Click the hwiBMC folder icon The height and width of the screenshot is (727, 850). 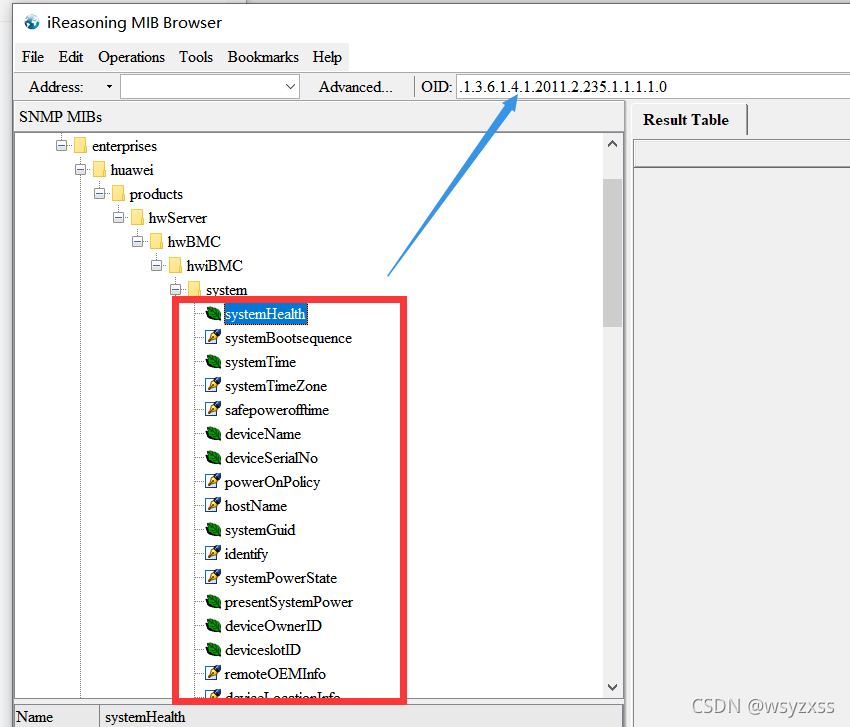(x=175, y=265)
